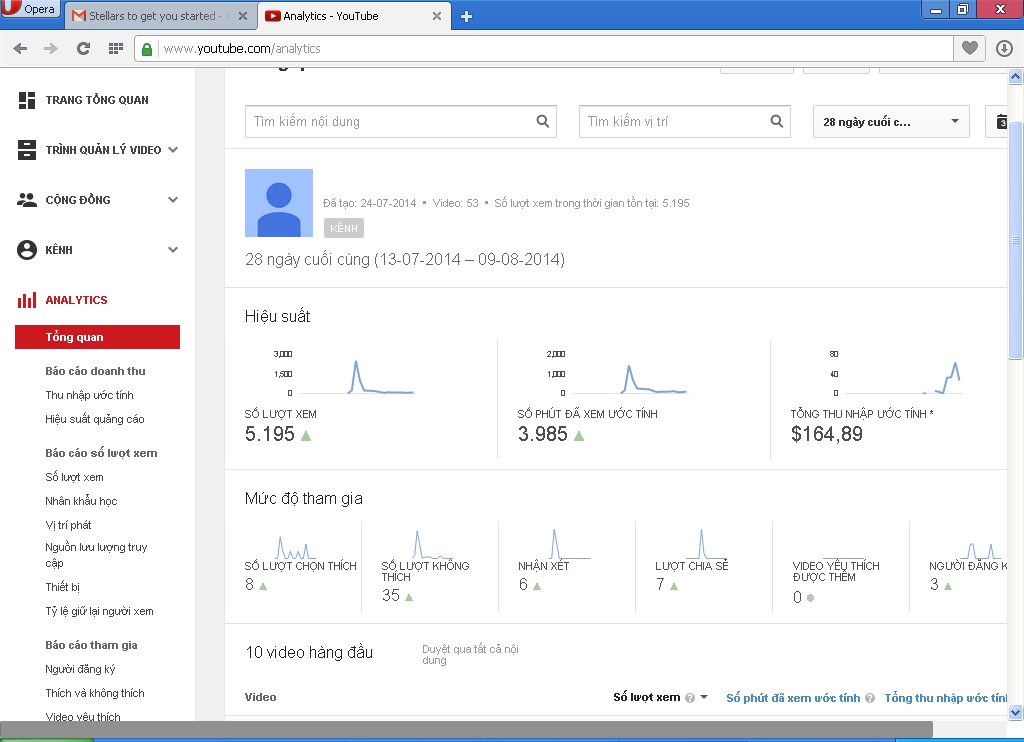Image resolution: width=1024 pixels, height=742 pixels.
Task: Expand the Cộng đồng sidebar section
Action: tap(172, 200)
